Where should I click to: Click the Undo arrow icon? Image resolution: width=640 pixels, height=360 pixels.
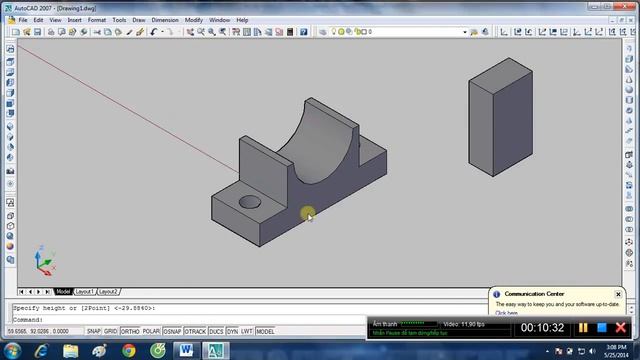153,32
